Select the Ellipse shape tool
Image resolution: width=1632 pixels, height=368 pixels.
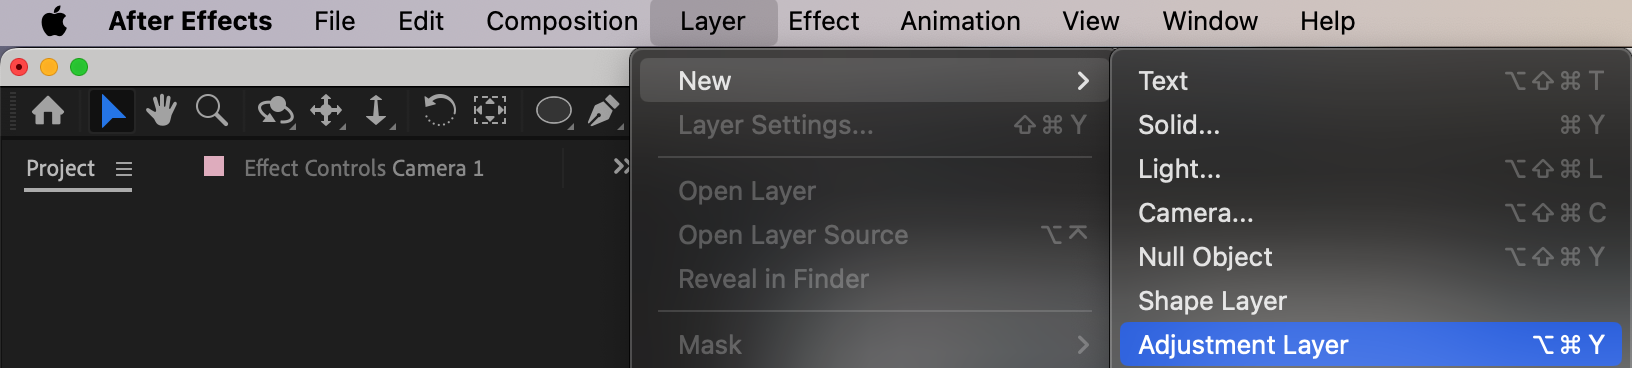tap(554, 111)
